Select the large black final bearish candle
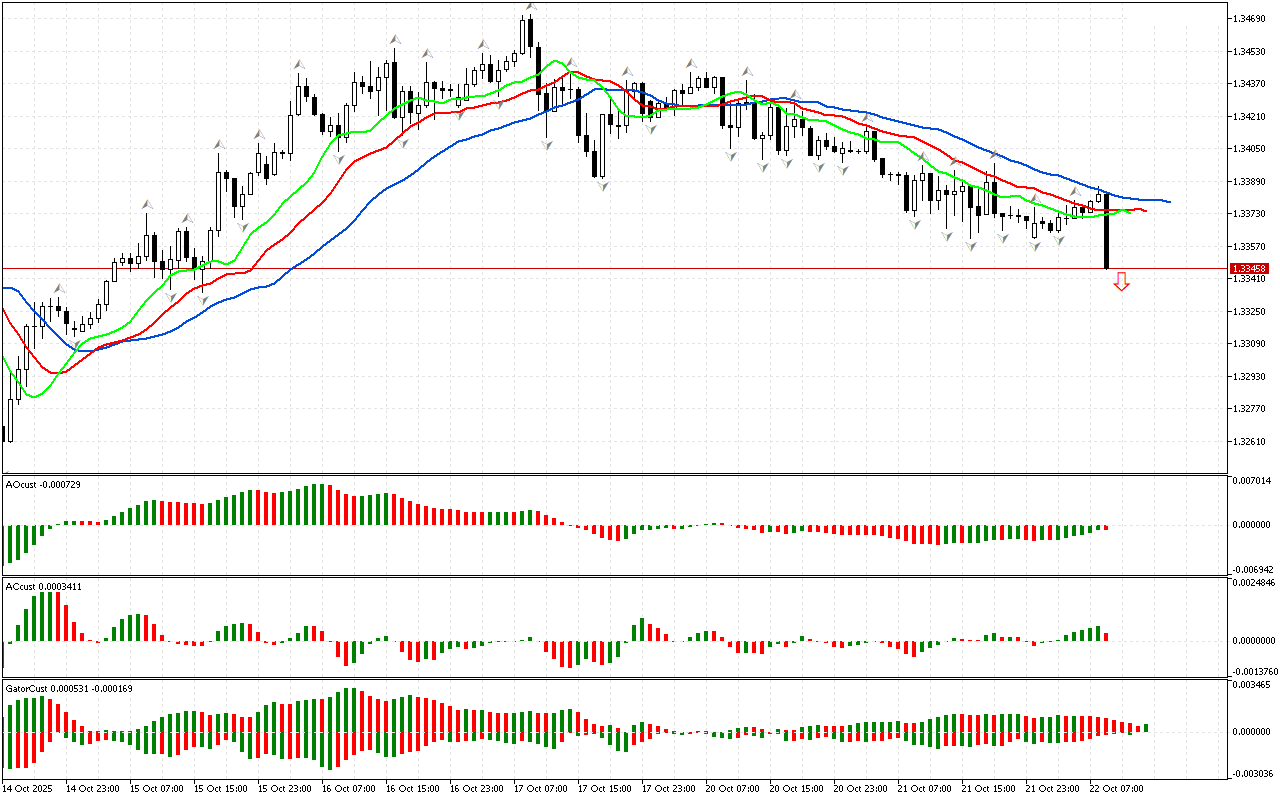The width and height of the screenshot is (1280, 800). click(x=1106, y=230)
